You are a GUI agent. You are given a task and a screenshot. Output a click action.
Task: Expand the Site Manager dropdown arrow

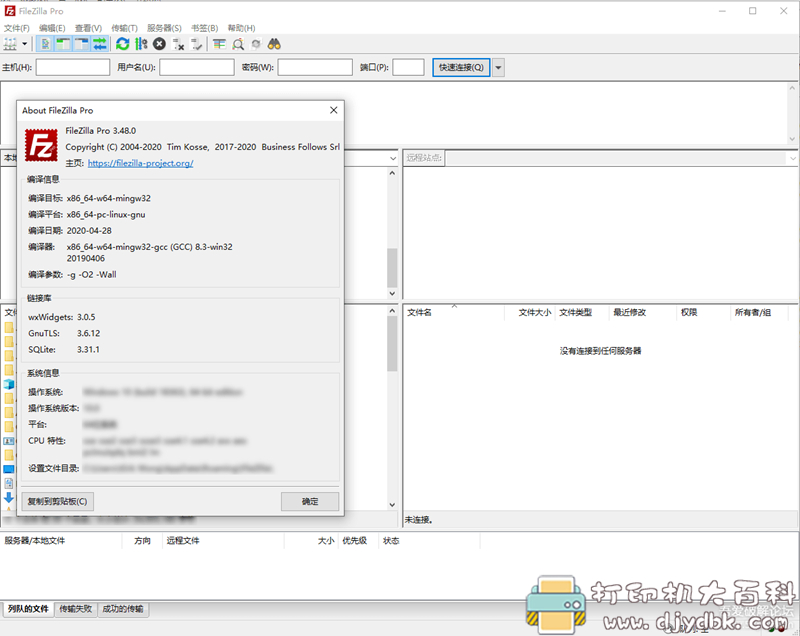click(24, 44)
